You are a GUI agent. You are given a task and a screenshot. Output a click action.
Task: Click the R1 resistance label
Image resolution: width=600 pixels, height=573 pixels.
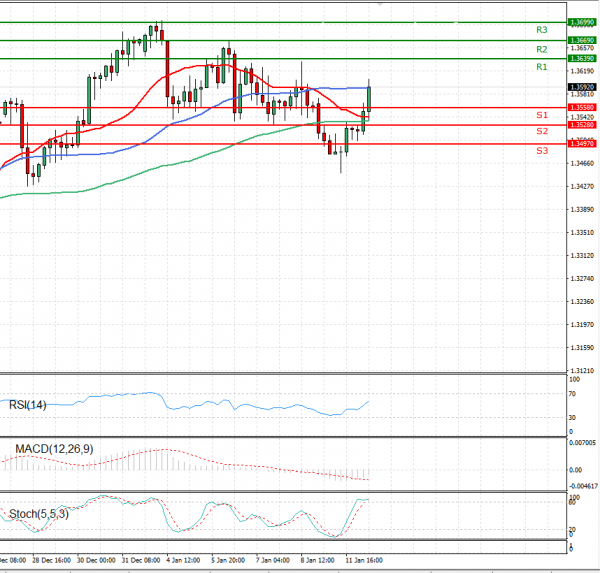pos(541,67)
